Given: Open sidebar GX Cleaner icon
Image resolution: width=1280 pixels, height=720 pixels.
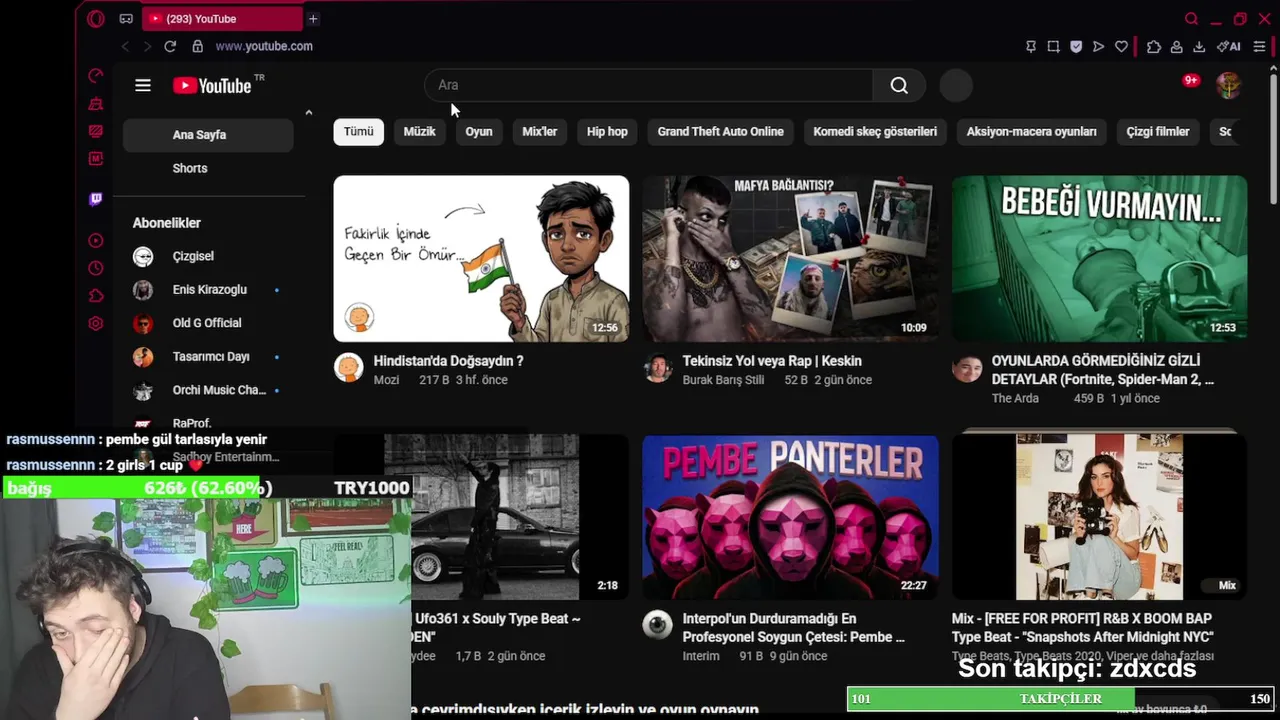Looking at the screenshot, I should pos(96,104).
